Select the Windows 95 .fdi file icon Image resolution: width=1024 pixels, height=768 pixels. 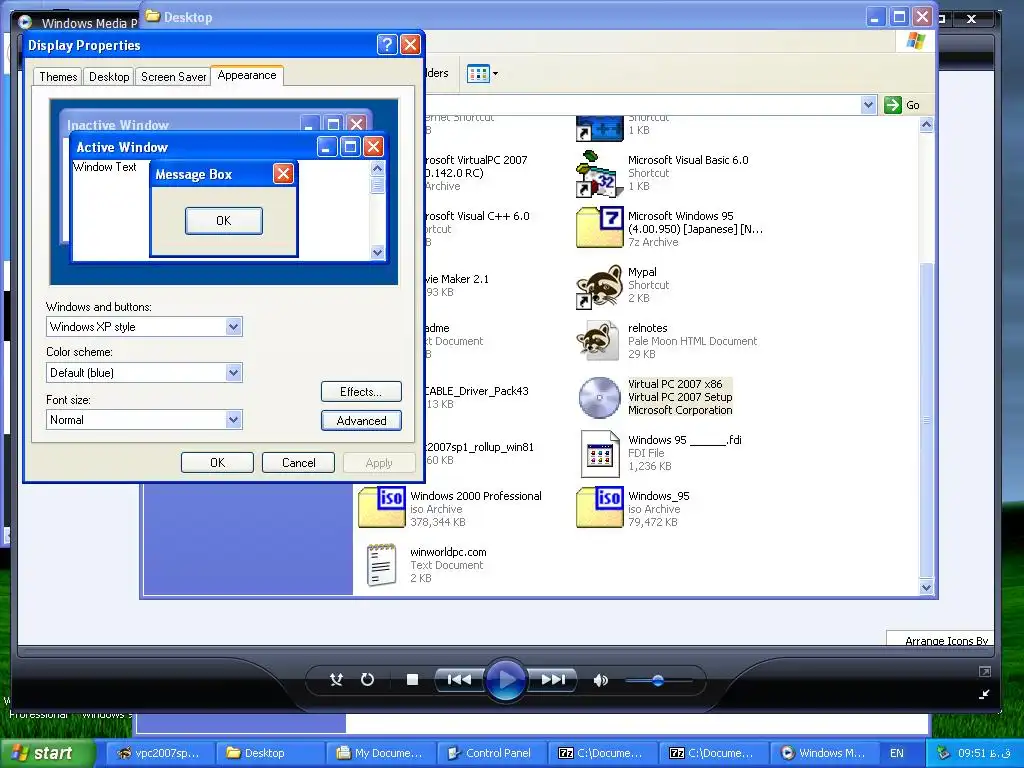pyautogui.click(x=600, y=453)
